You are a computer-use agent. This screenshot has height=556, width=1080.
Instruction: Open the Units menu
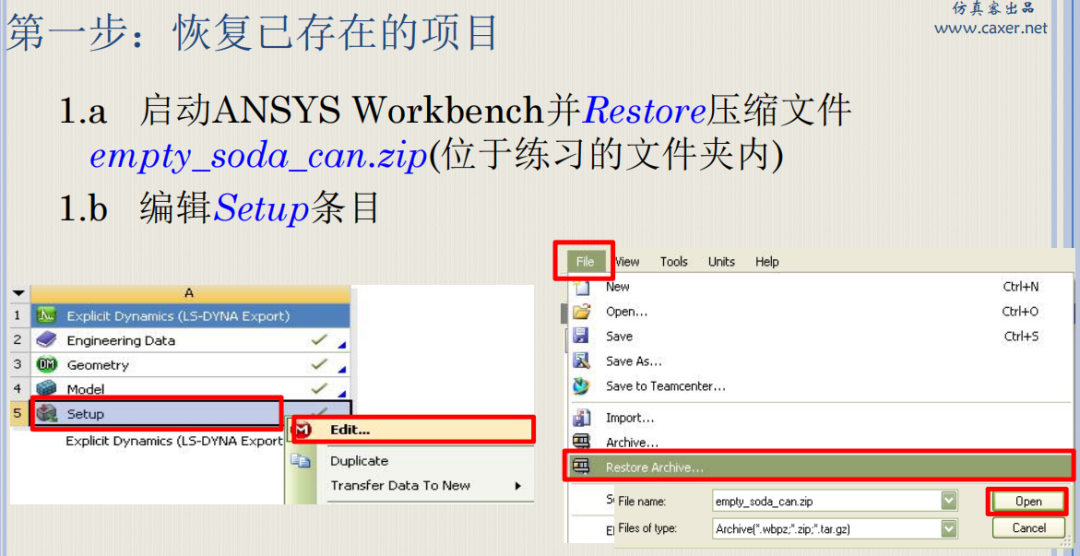[x=721, y=262]
